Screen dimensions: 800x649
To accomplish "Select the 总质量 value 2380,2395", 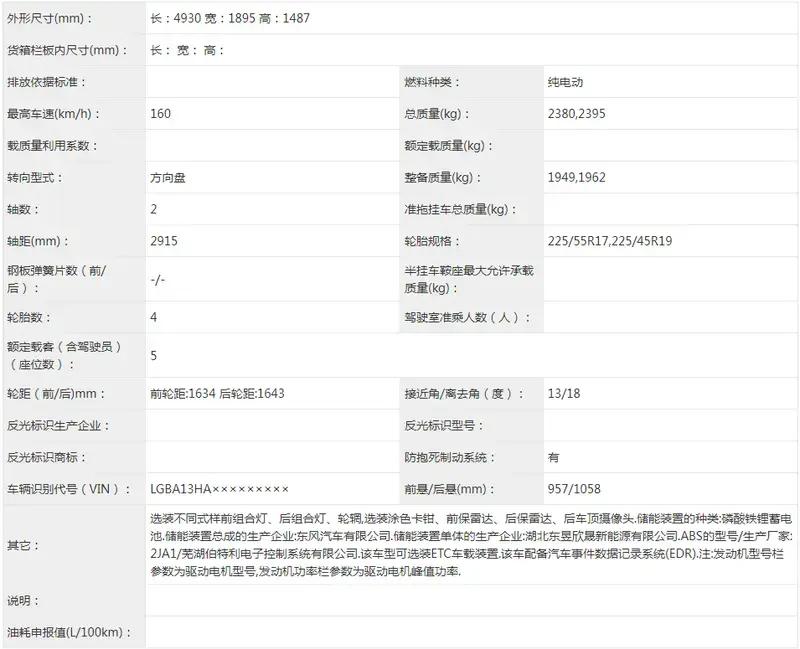I will point(577,114).
